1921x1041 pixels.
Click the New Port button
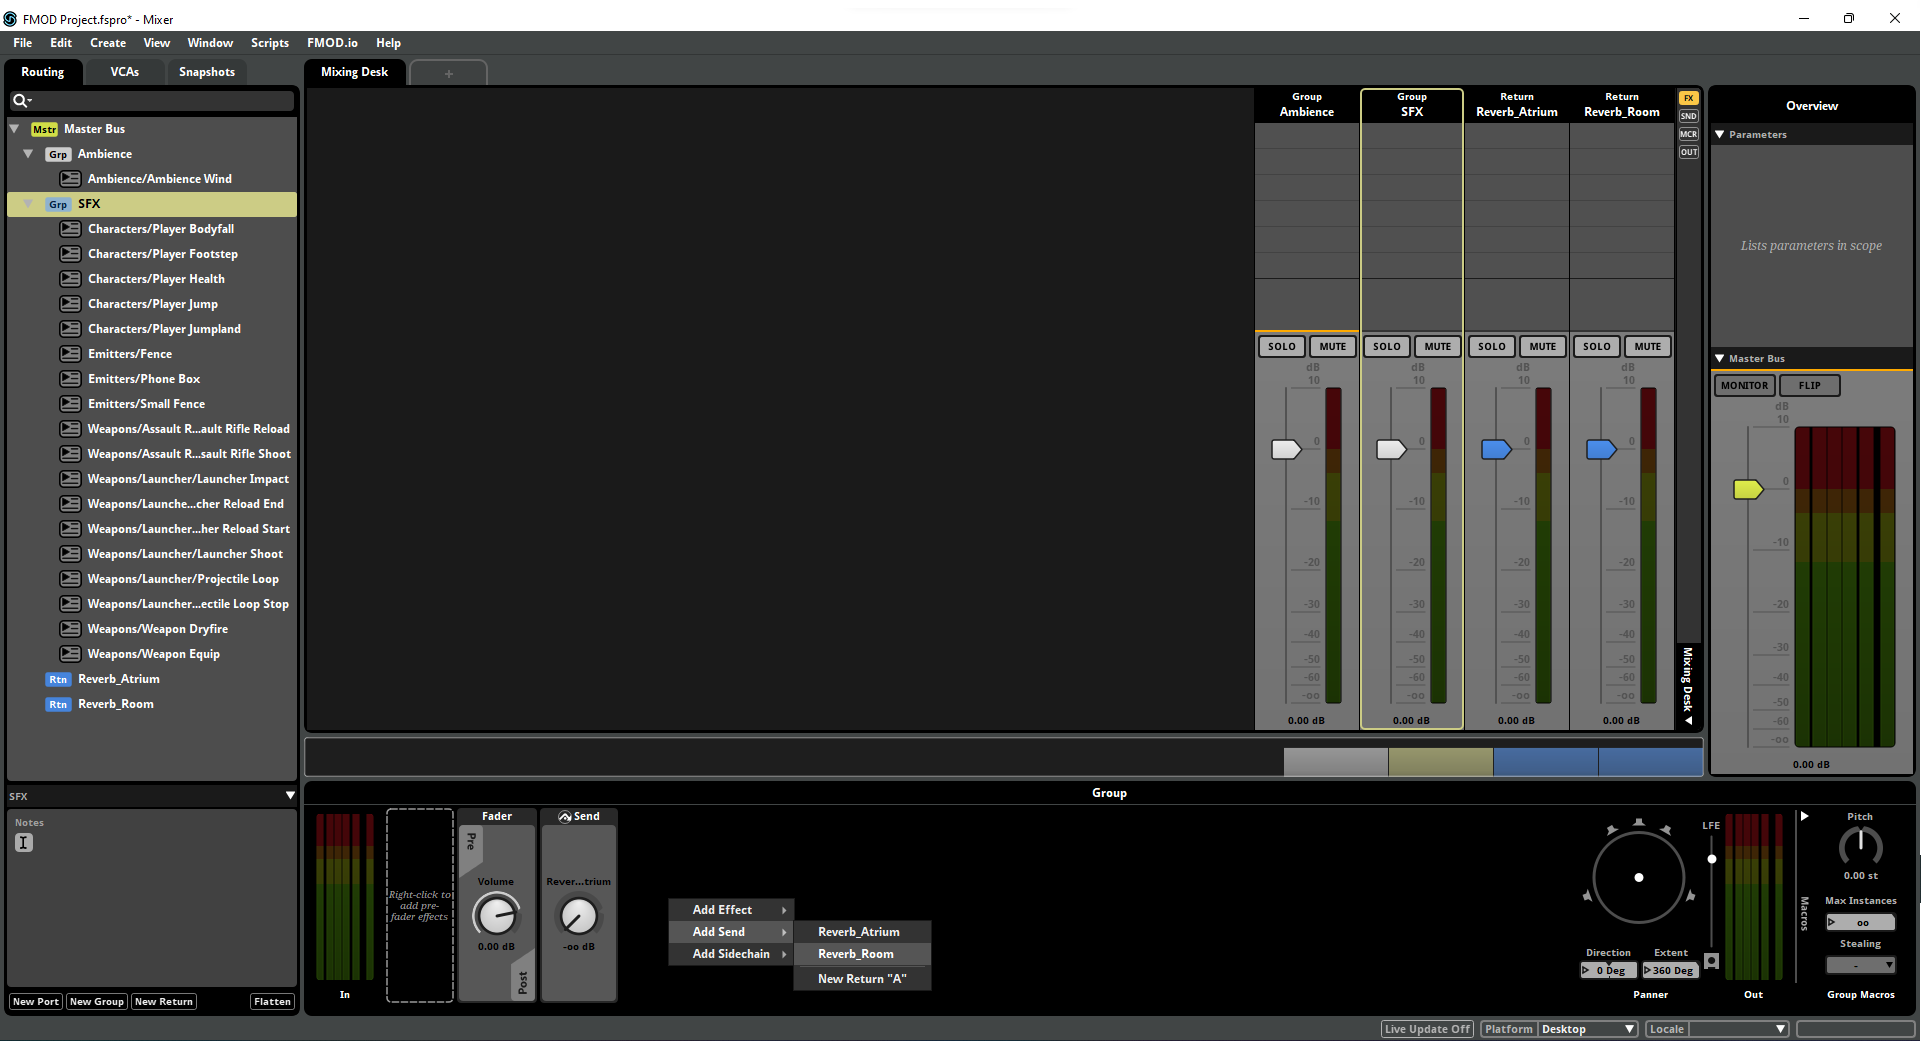[x=36, y=1002]
